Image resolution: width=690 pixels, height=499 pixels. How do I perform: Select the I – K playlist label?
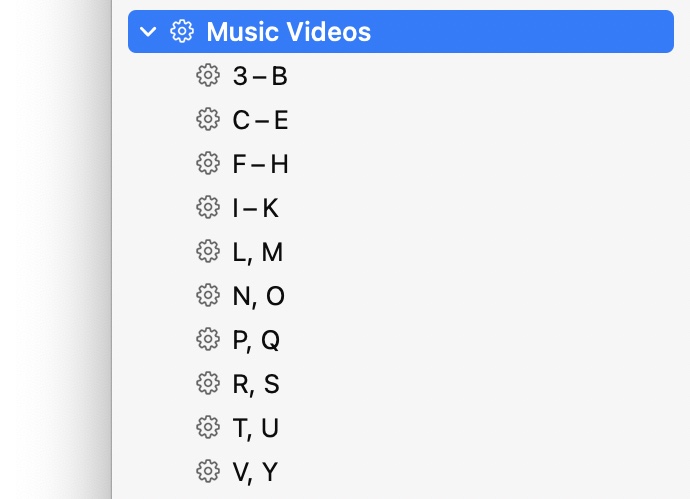coord(255,208)
